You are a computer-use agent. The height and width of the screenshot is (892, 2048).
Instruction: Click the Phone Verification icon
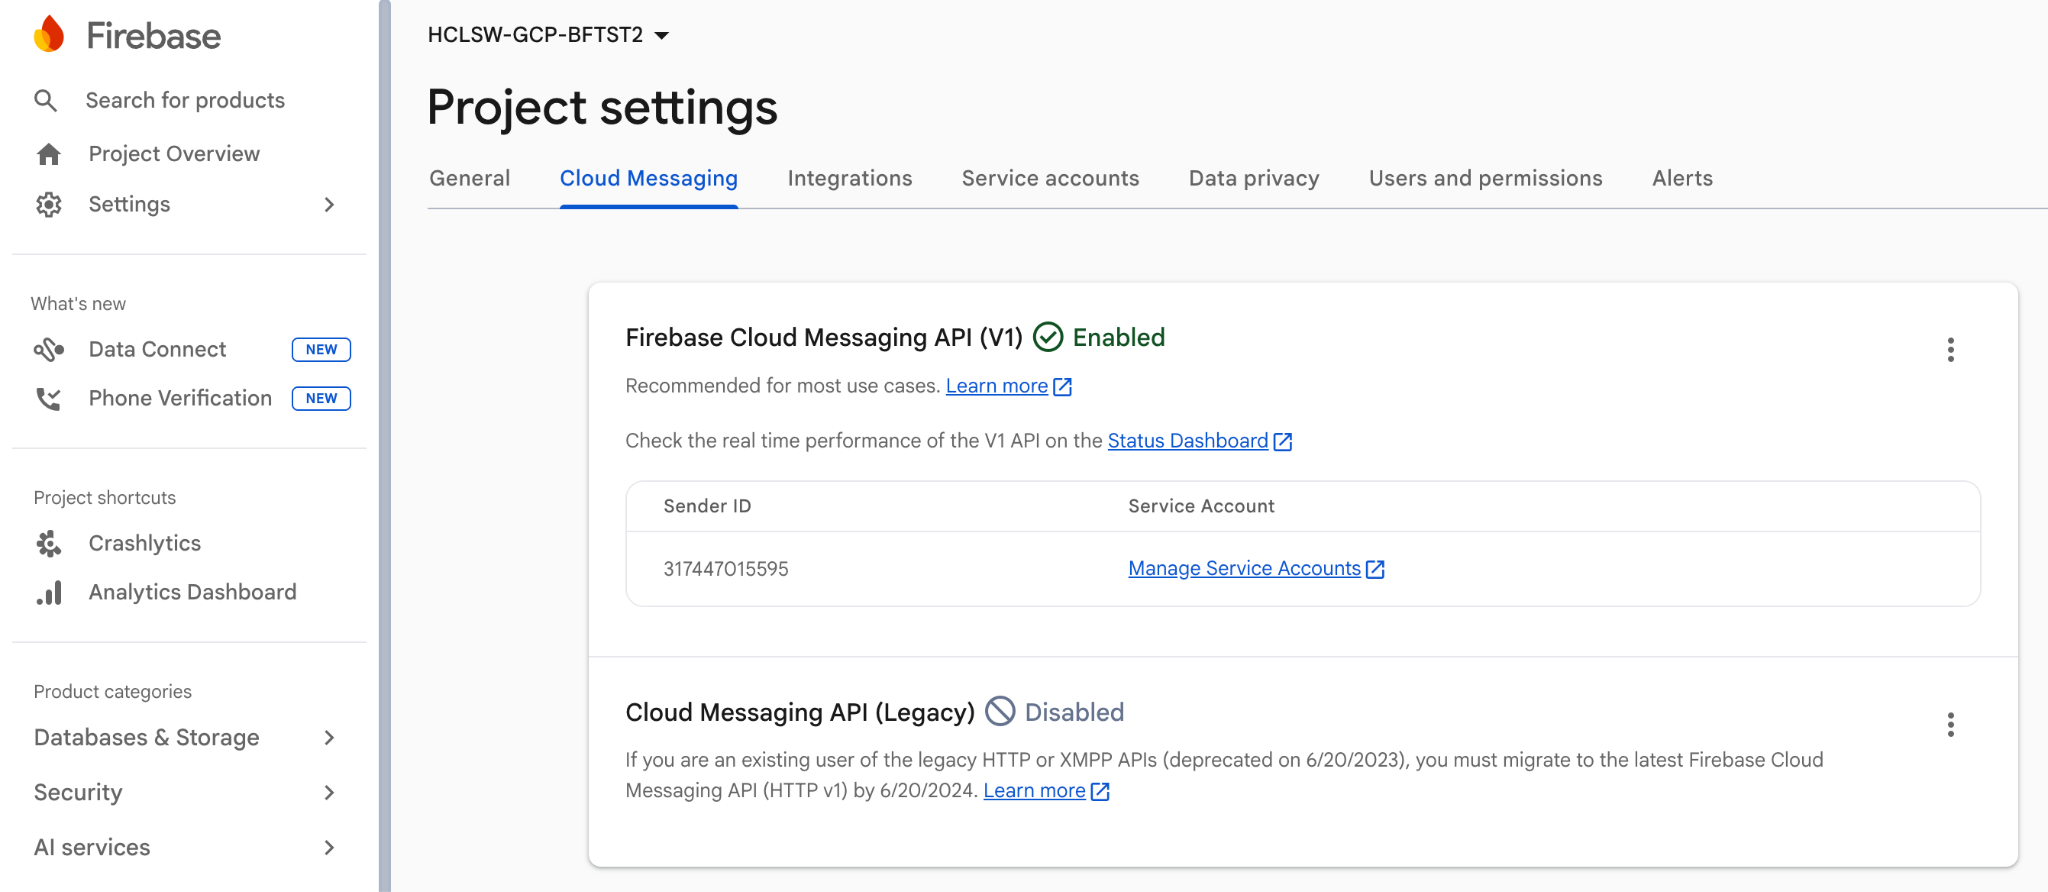tap(49, 398)
